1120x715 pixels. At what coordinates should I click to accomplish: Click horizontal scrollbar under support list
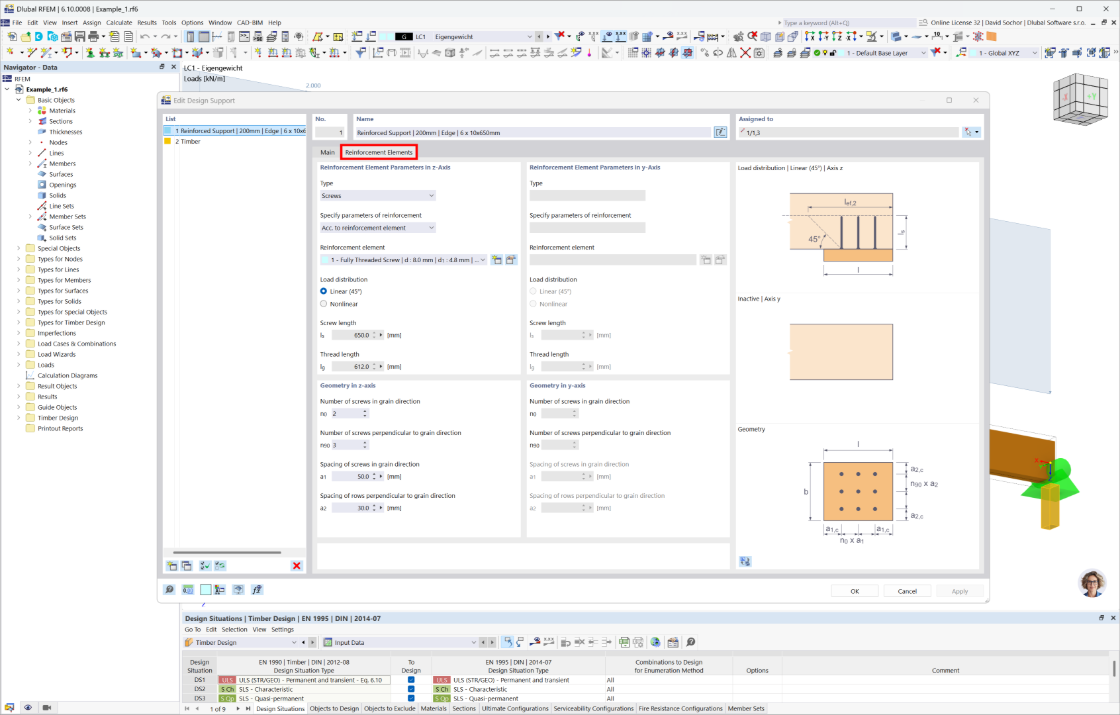(226, 552)
